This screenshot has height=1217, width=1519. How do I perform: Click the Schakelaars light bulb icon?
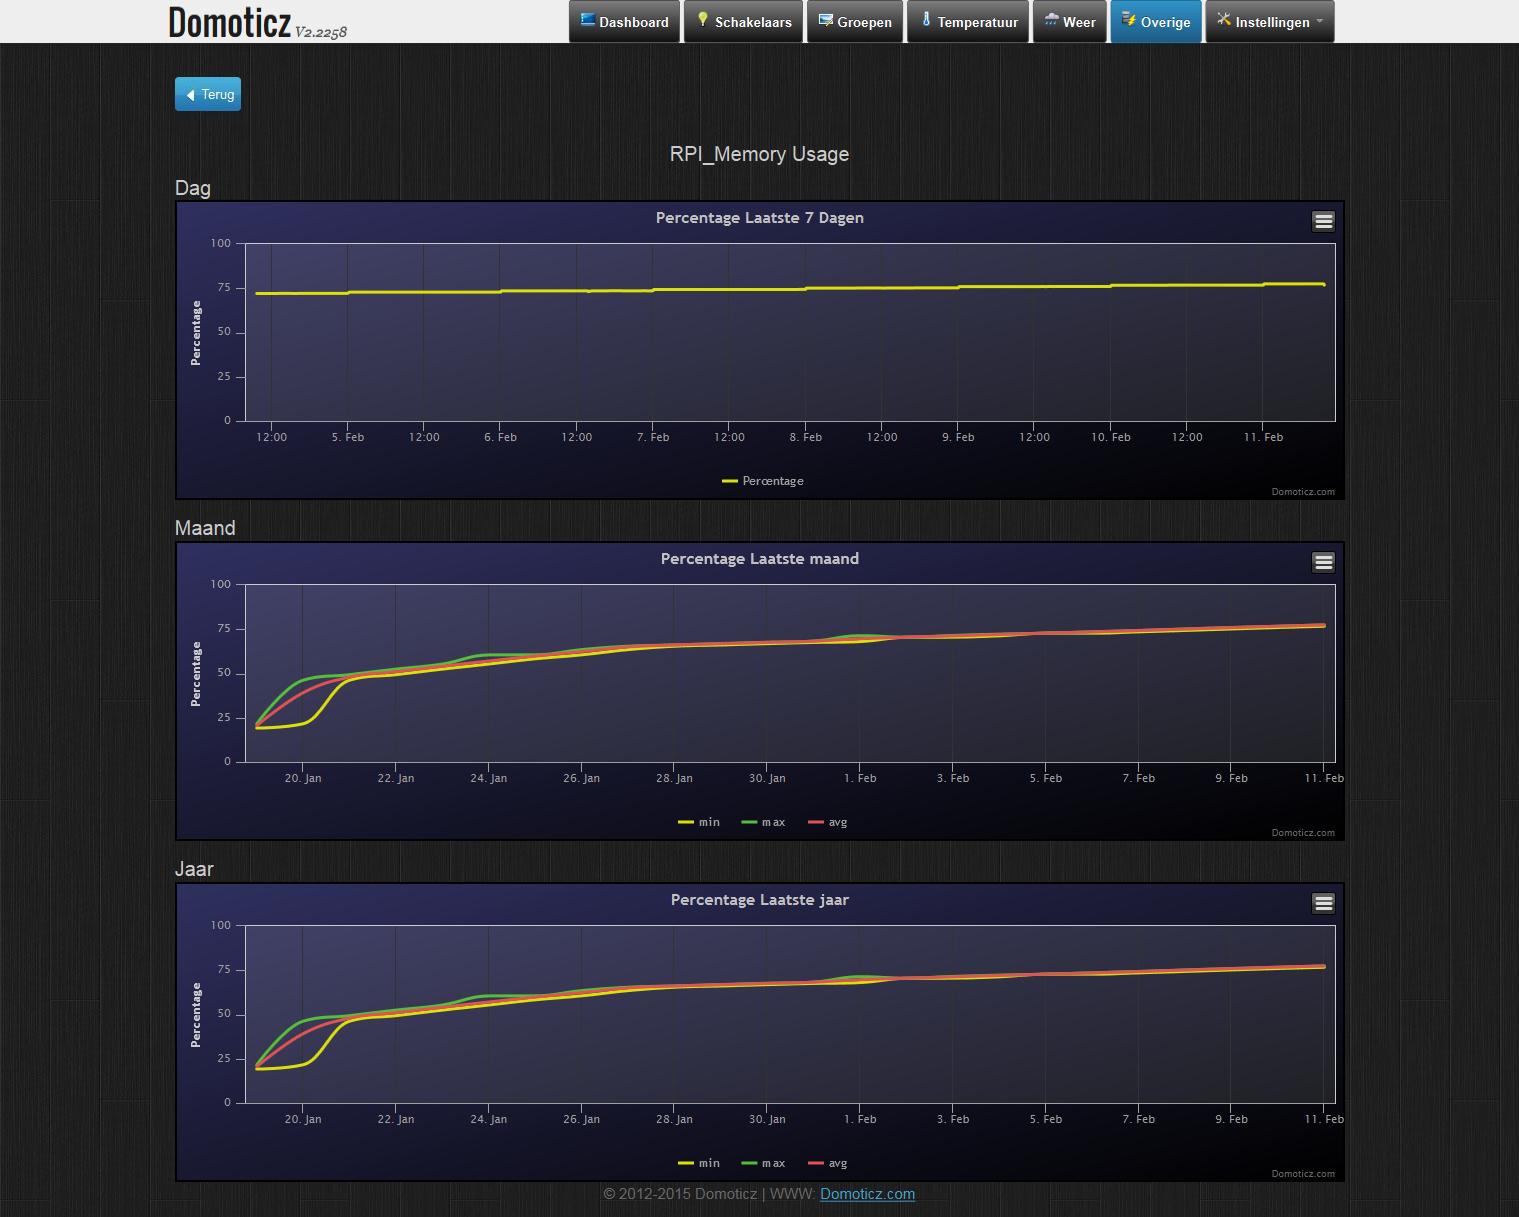703,20
